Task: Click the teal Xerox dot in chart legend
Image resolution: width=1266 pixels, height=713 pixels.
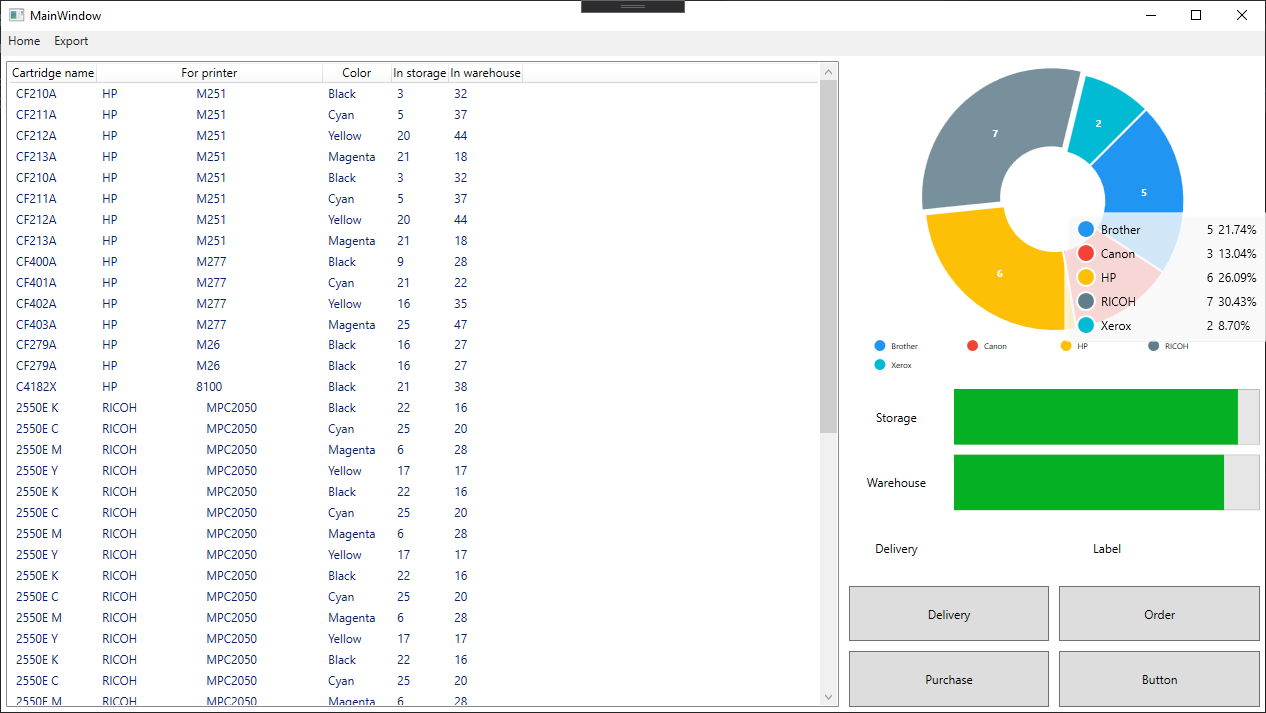Action: click(x=880, y=365)
